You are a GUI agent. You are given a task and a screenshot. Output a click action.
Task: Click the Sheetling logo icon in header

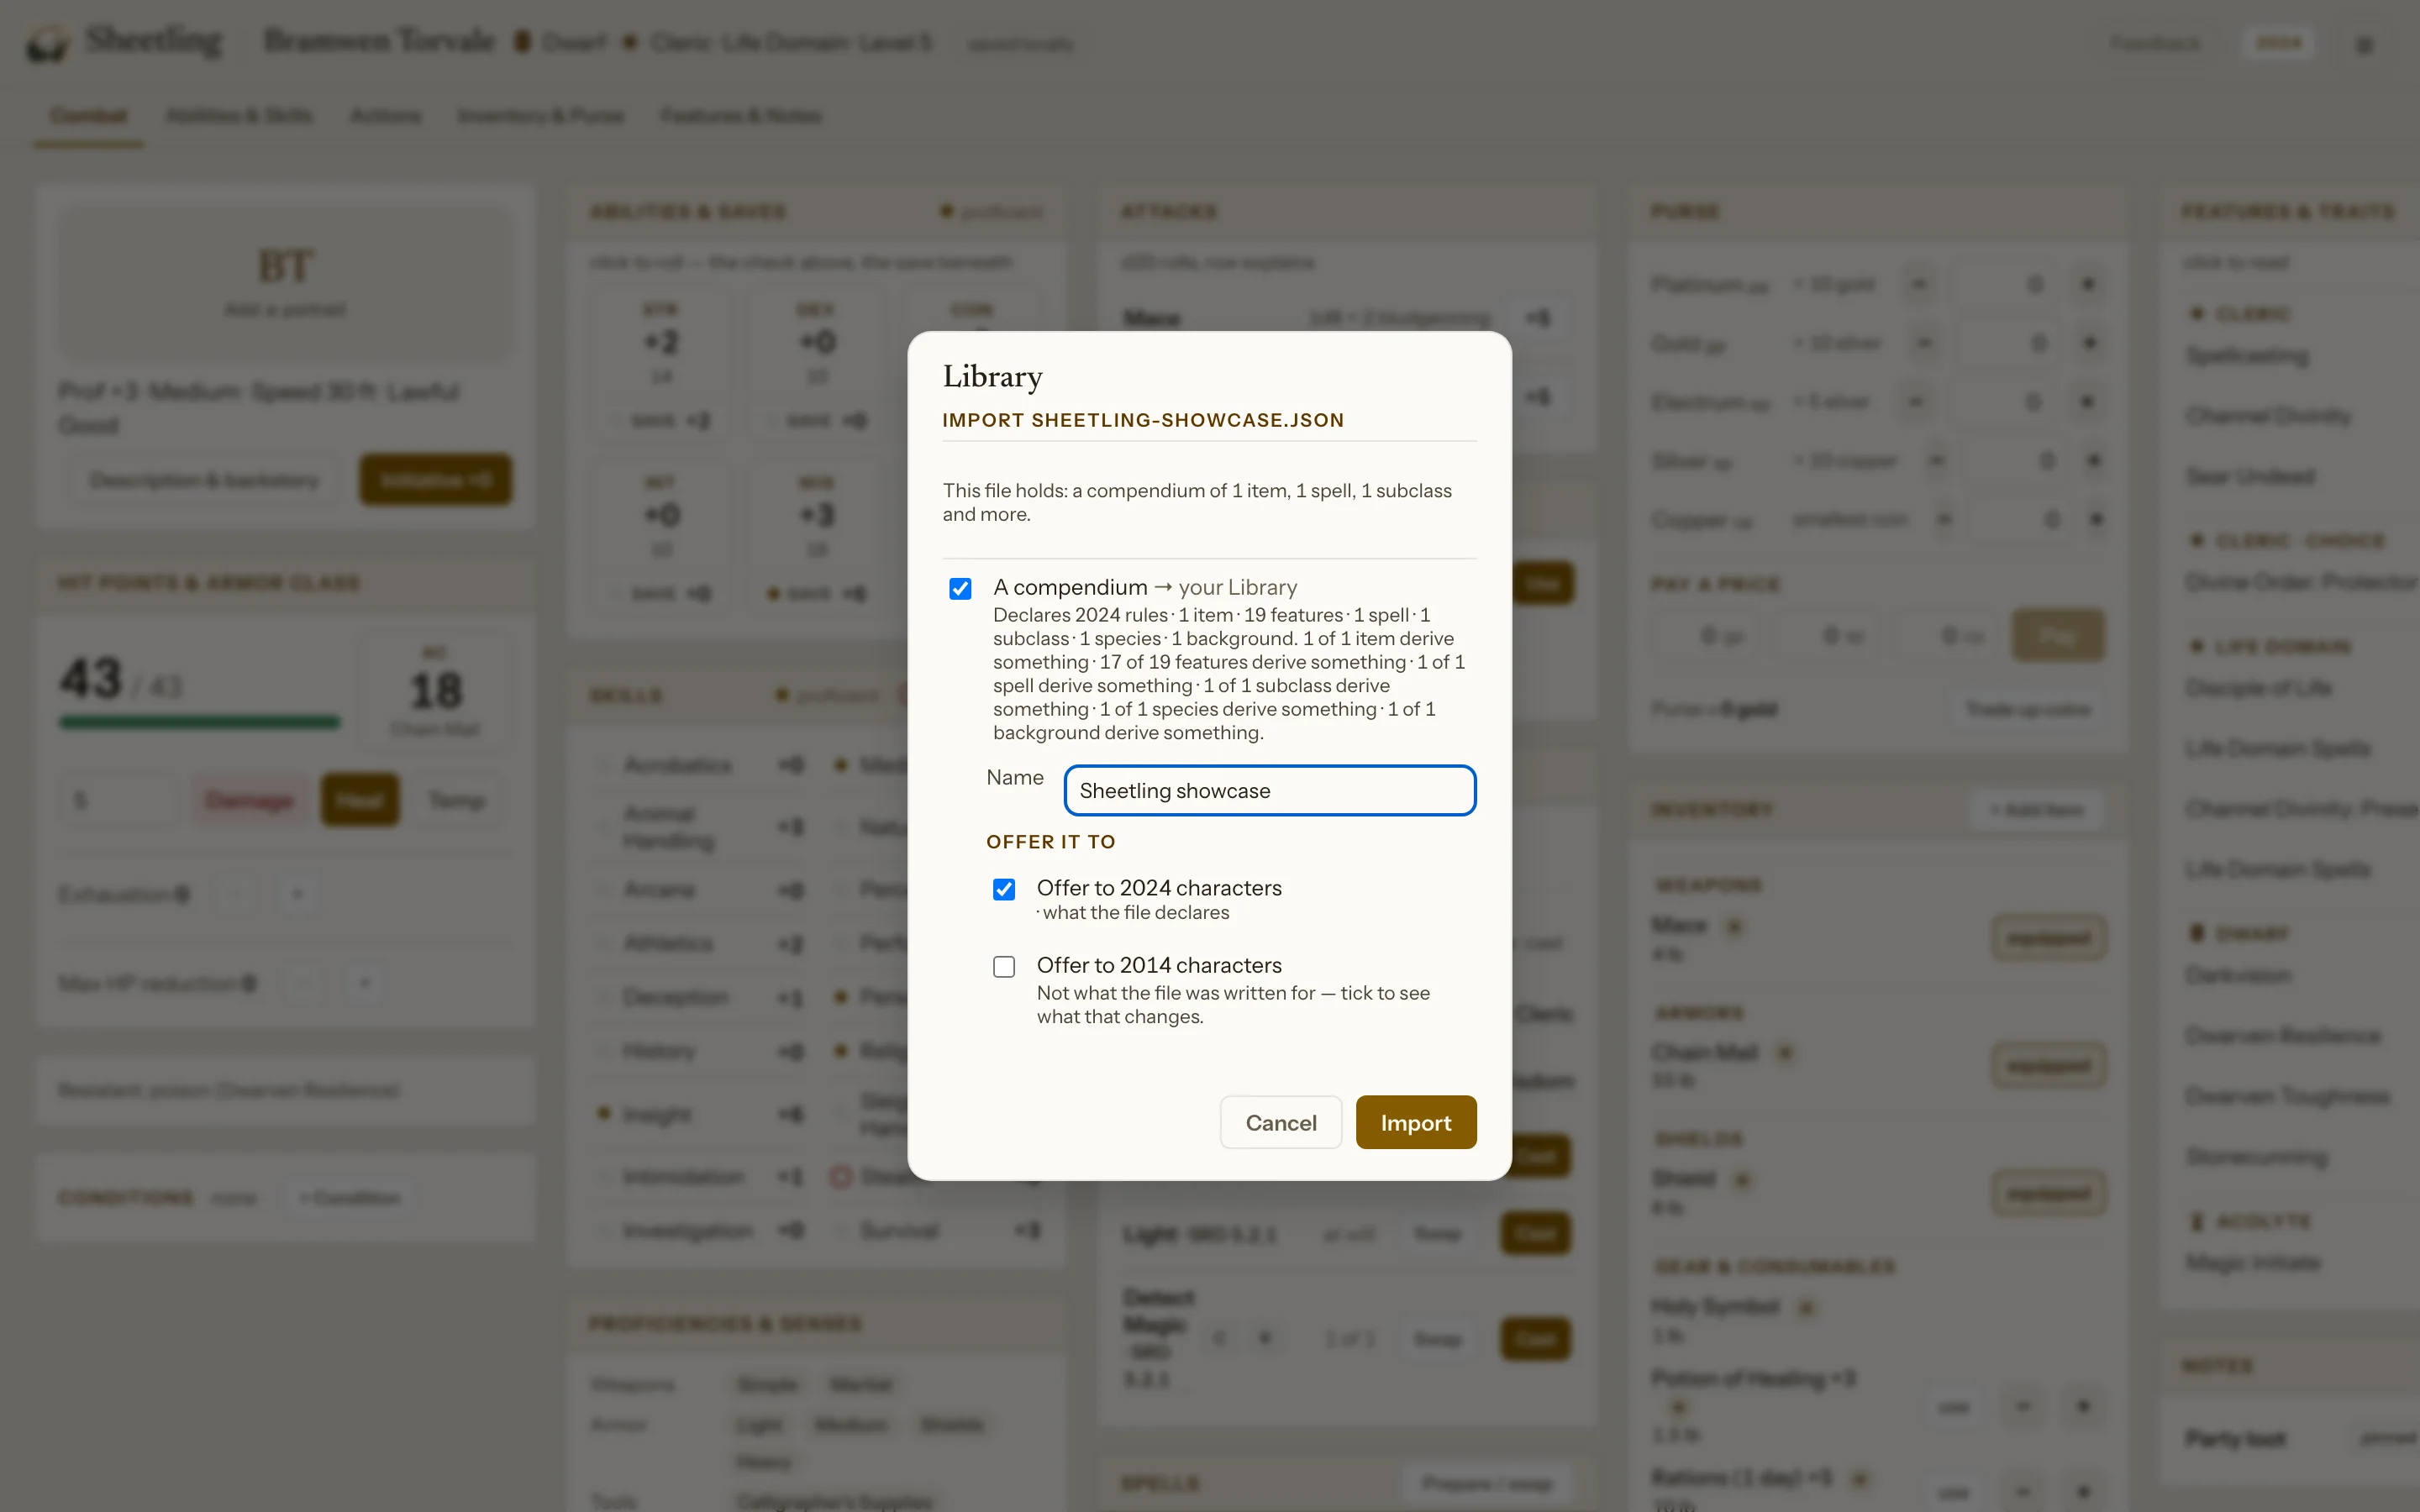pos(48,42)
